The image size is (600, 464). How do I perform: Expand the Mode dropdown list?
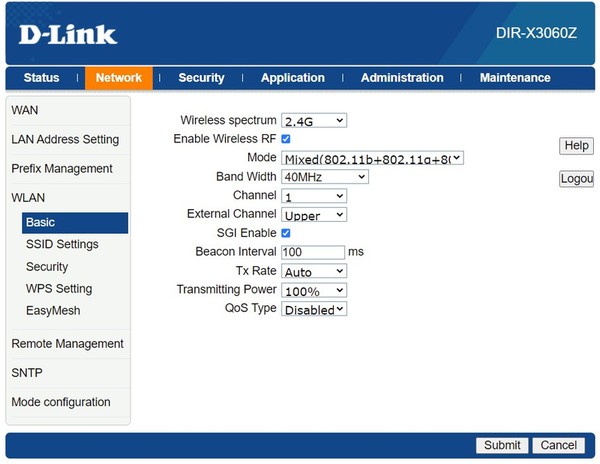tap(372, 158)
